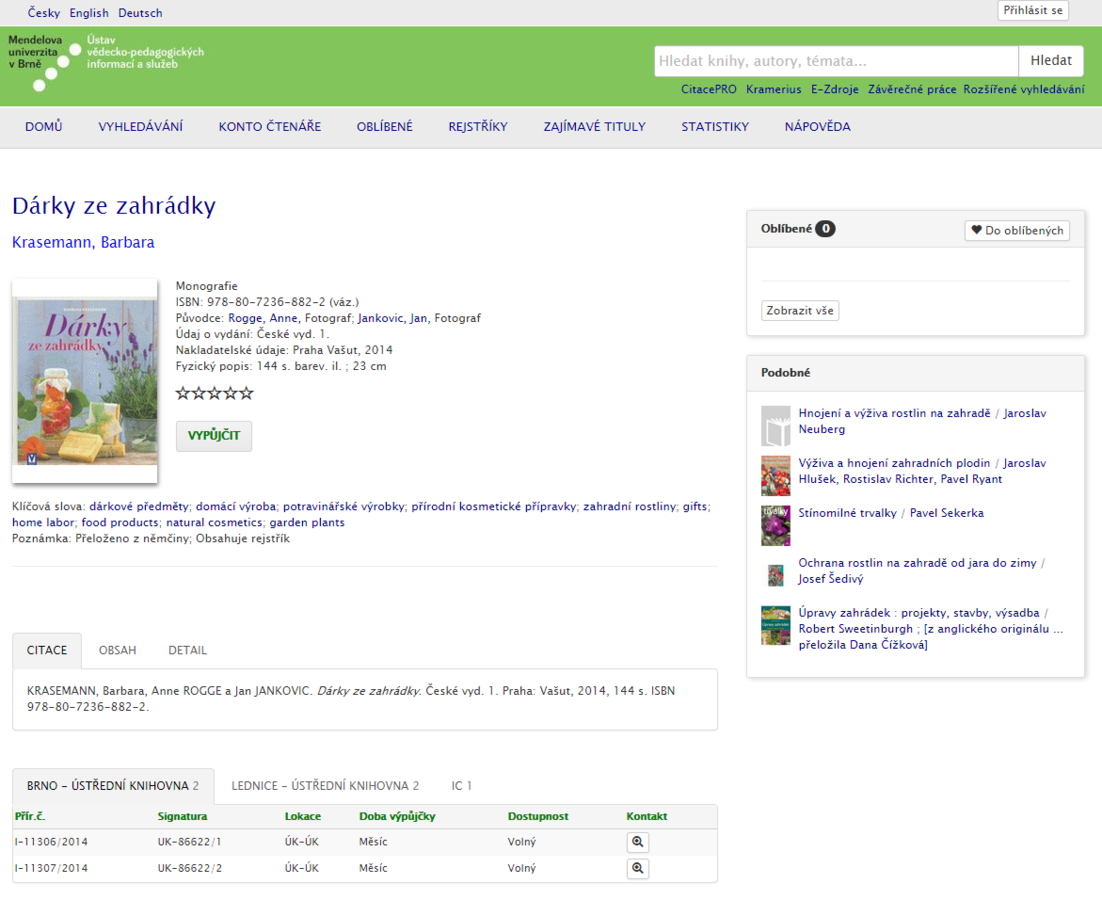Open Jankovic, Jan author link
This screenshot has height=900, width=1102.
pos(392,318)
